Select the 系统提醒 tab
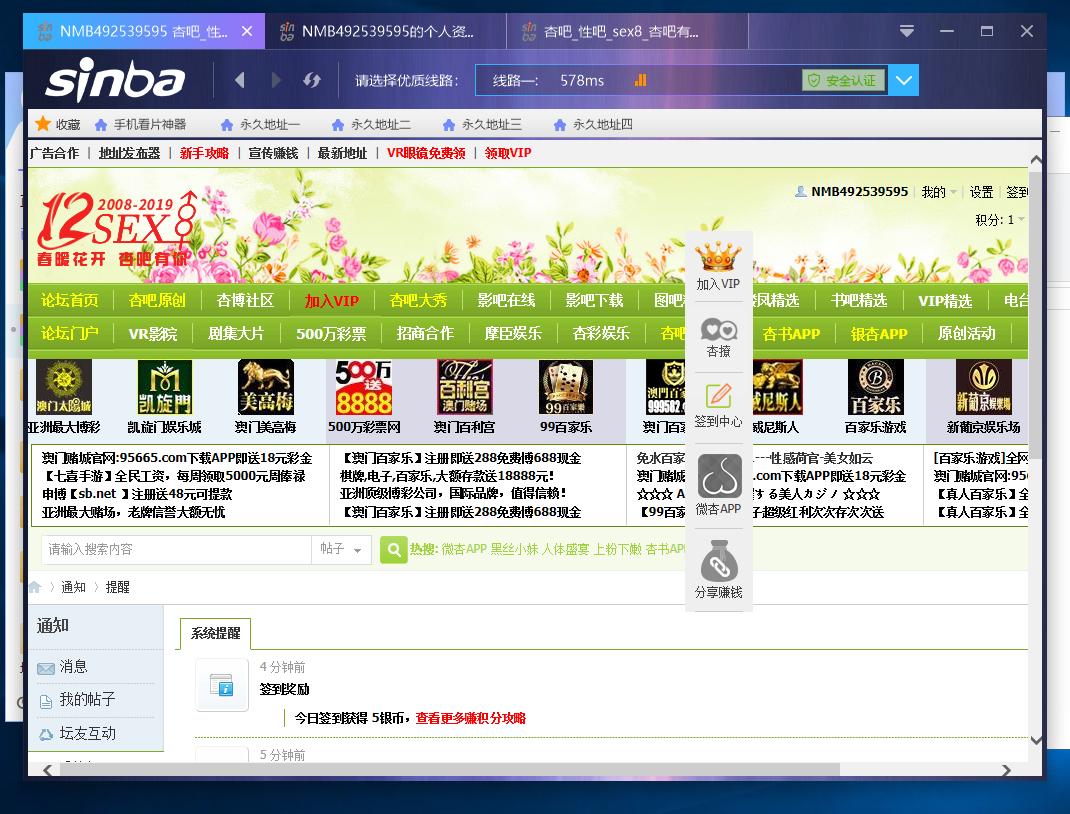This screenshot has width=1070, height=814. (x=216, y=633)
